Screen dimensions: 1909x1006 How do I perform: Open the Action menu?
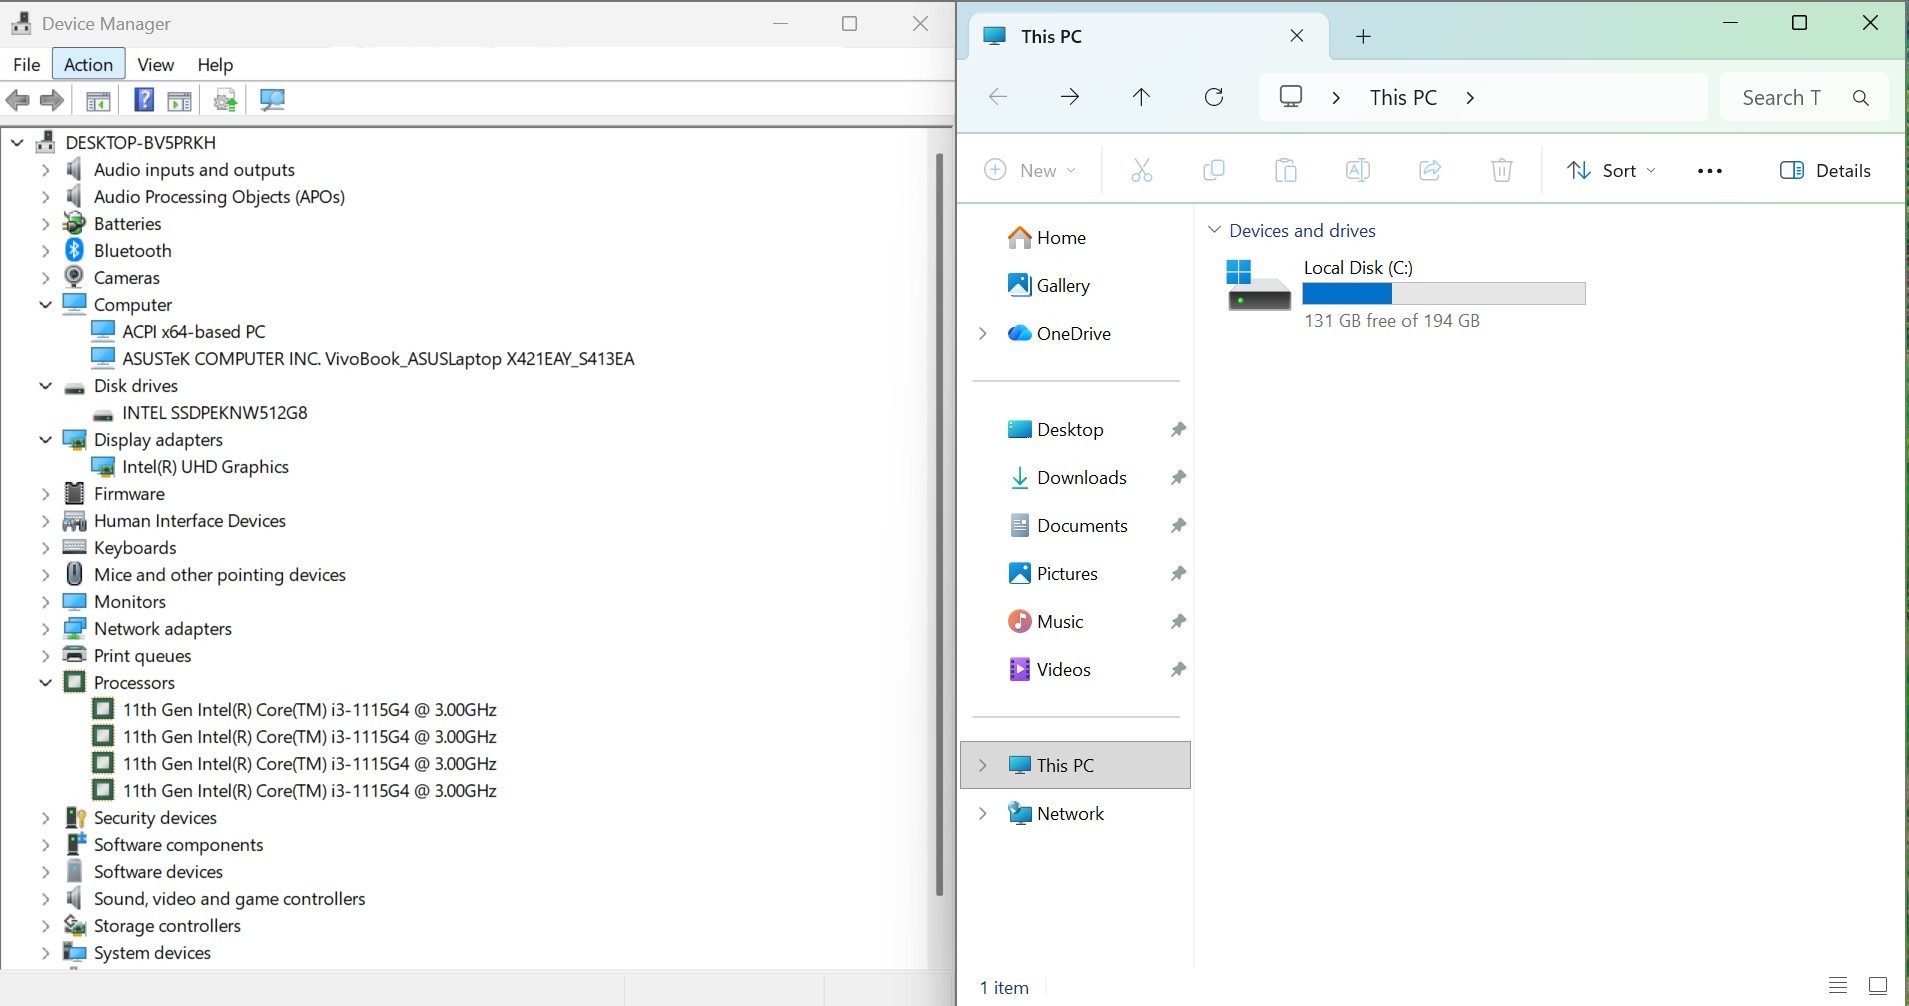pos(88,65)
